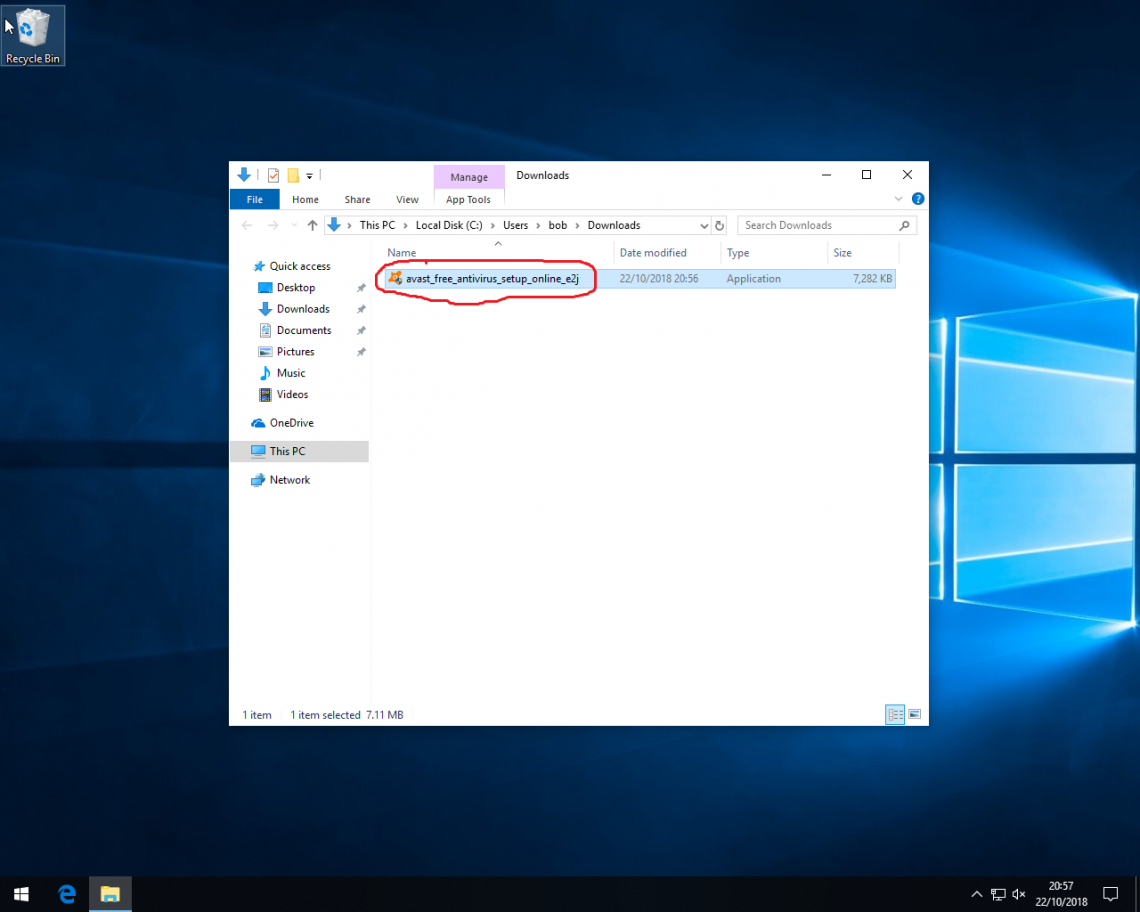Switch to the View ribbon tab

(x=407, y=199)
